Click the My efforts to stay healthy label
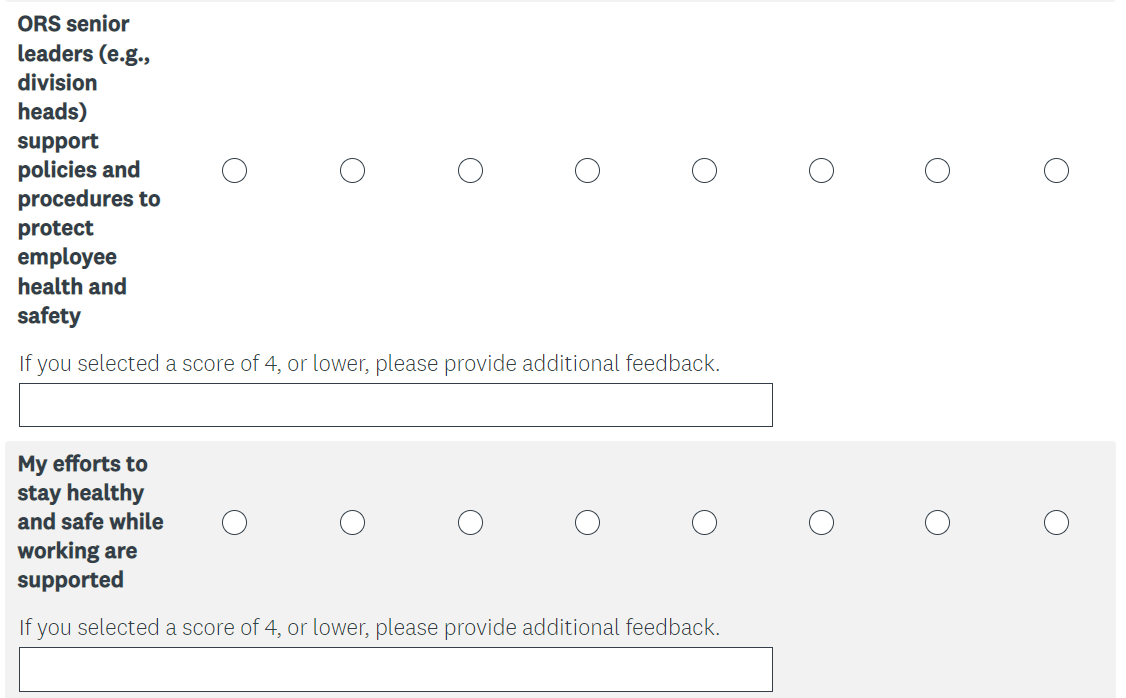1126x698 pixels. tap(90, 522)
